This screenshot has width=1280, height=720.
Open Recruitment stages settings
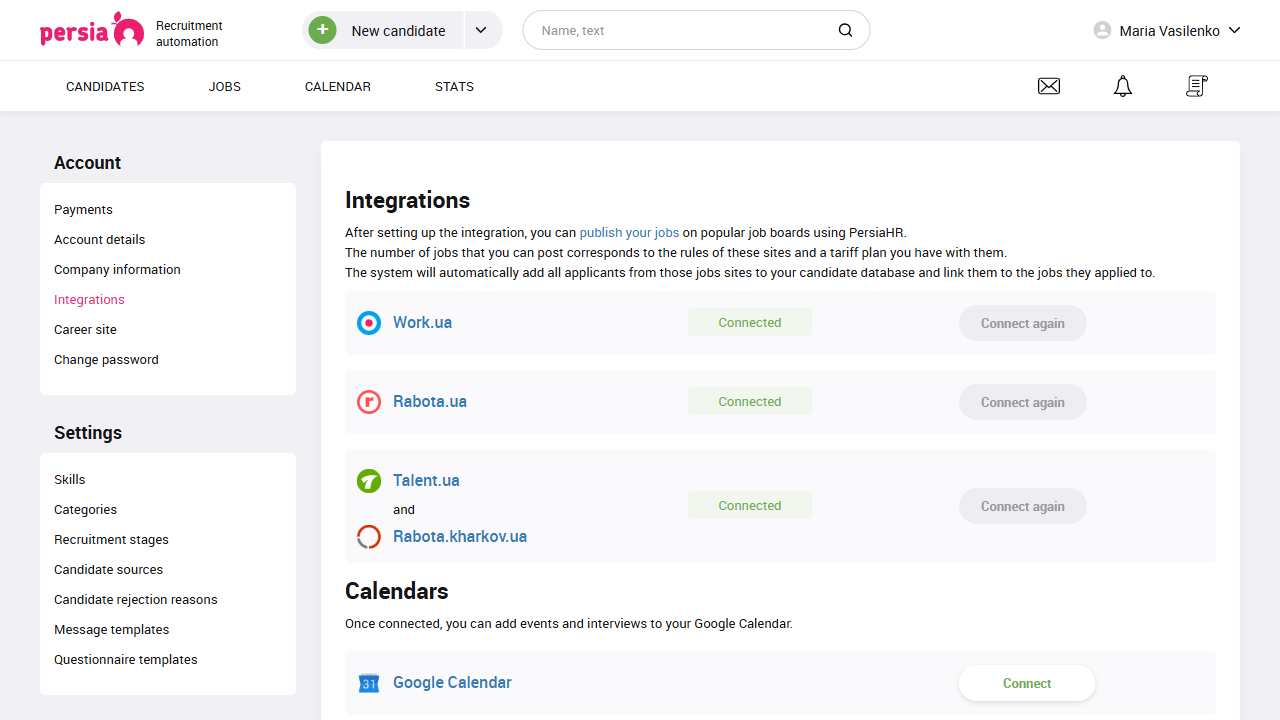coord(111,539)
